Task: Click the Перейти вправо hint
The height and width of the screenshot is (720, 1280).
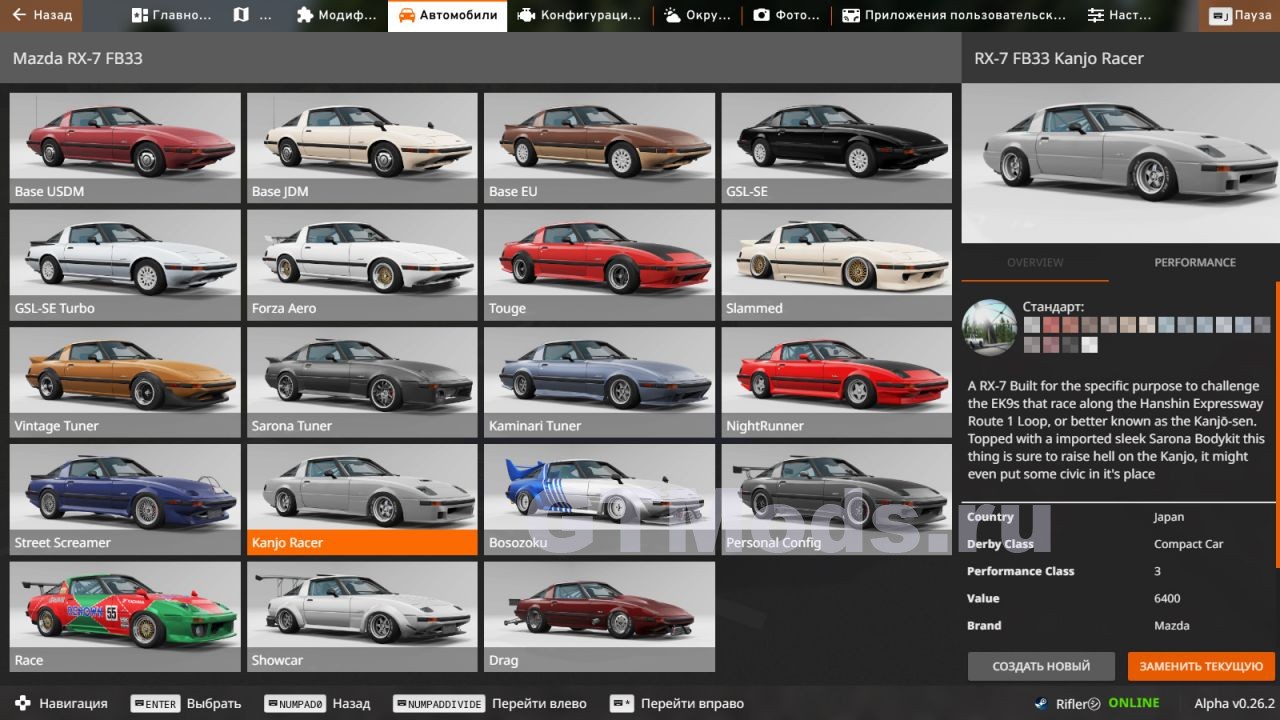Action: (677, 703)
